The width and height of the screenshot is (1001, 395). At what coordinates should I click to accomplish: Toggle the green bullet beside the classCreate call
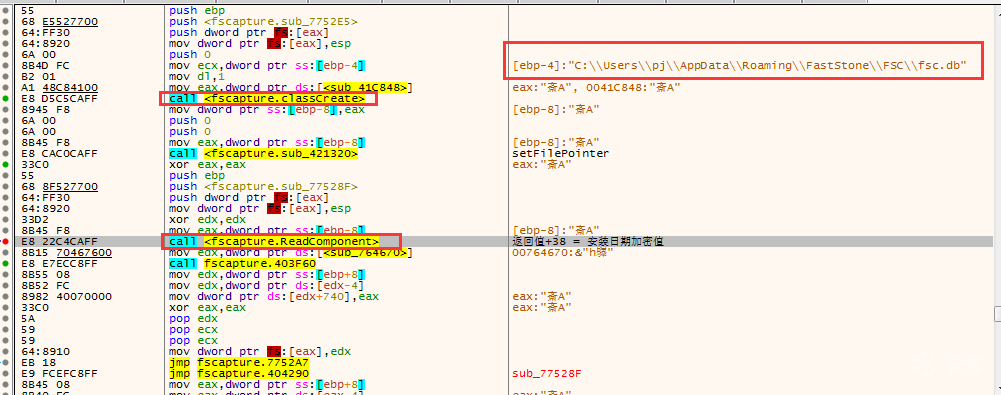[x=6, y=99]
